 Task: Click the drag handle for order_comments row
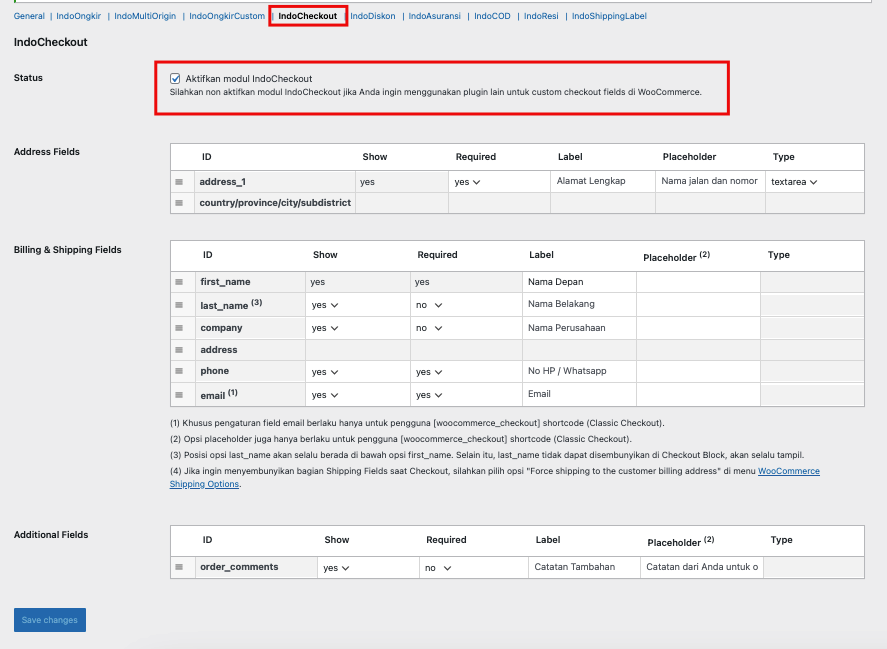(x=180, y=567)
